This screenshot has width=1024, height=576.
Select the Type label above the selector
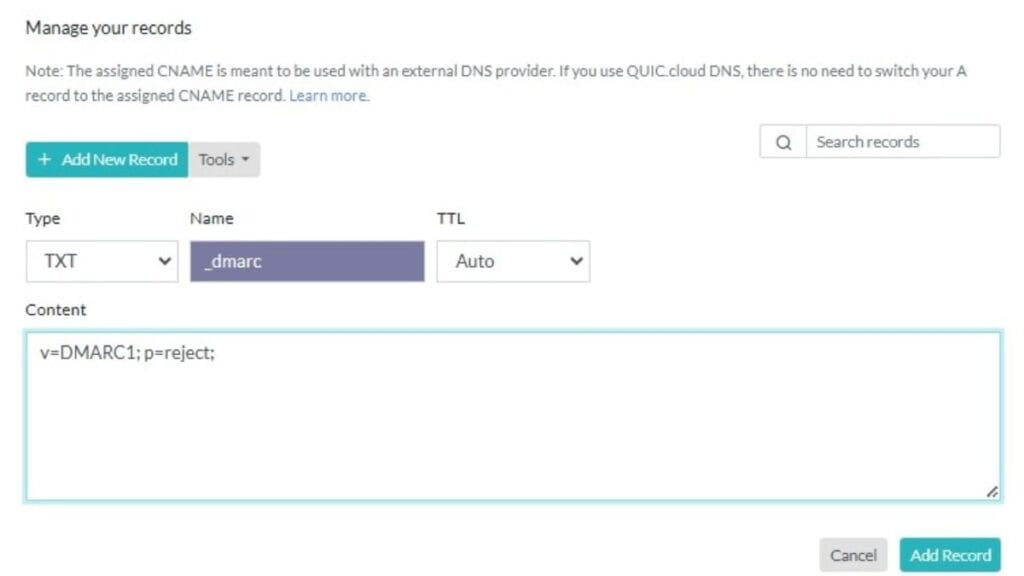pos(42,218)
